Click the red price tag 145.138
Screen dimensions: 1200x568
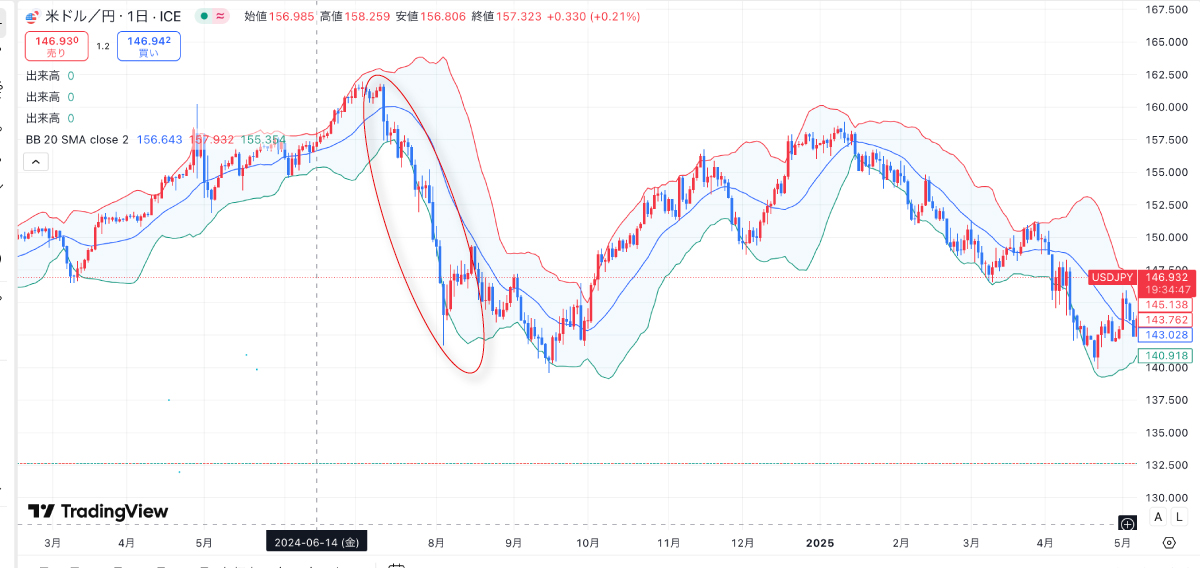coord(1166,304)
